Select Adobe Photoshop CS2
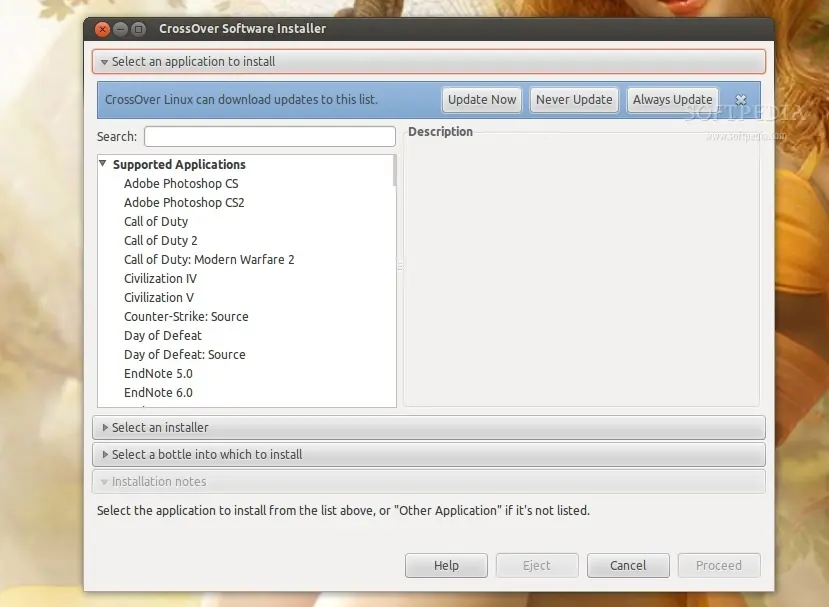Viewport: 829px width, 607px height. 184,203
